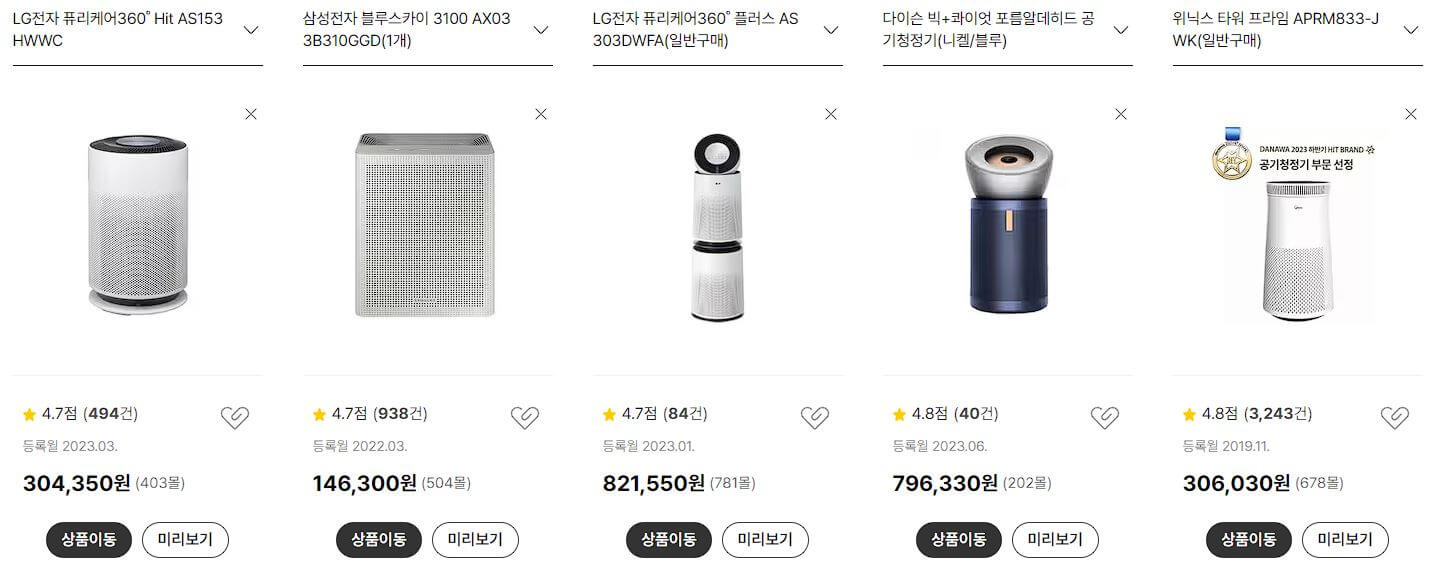Remove Samsung Bluesky 3100 using its X icon
The height and width of the screenshot is (579, 1448).
click(541, 114)
